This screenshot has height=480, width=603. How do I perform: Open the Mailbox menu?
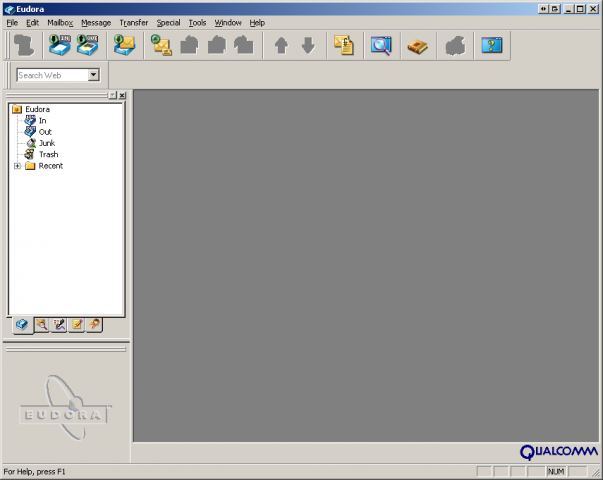click(x=60, y=23)
